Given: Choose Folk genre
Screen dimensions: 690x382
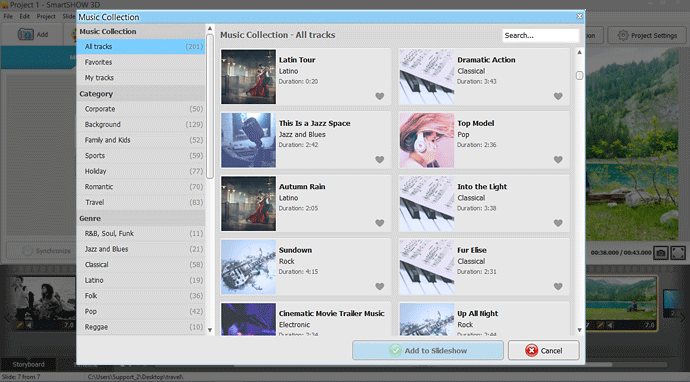Looking at the screenshot, I should click(x=141, y=296).
